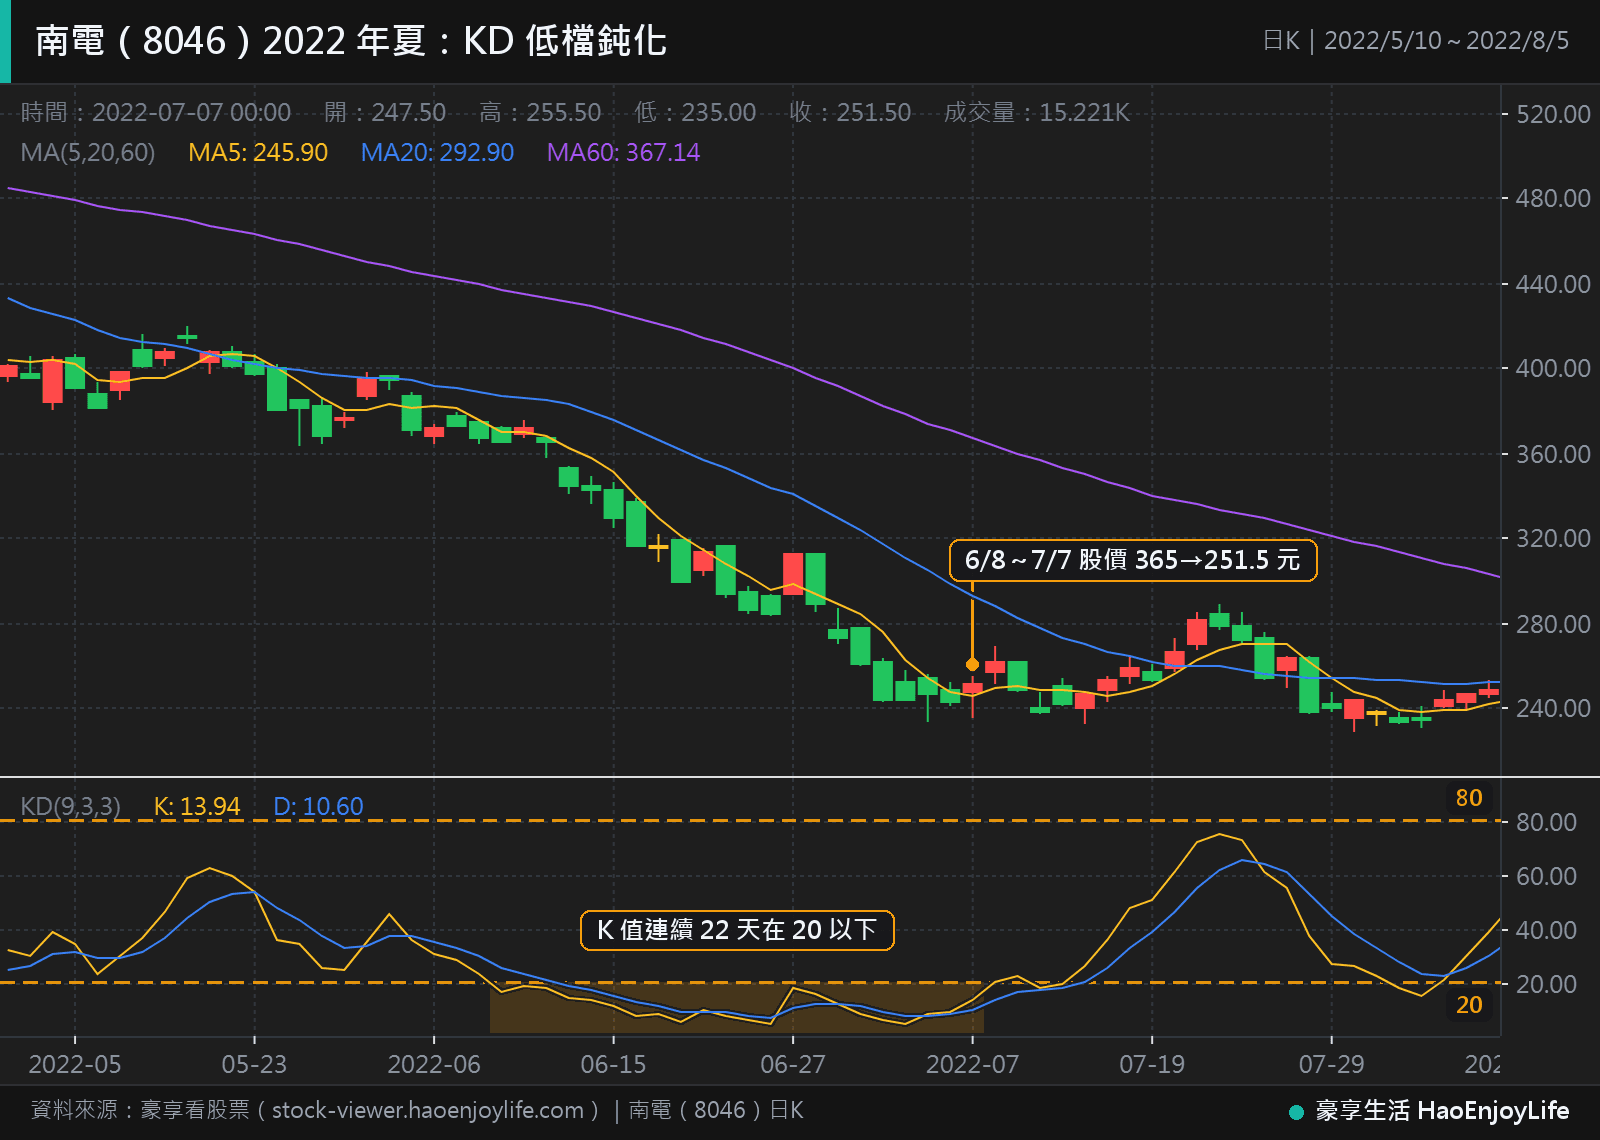Click the MA5: 245.90 legend
Image resolution: width=1600 pixels, height=1140 pixels.
click(x=258, y=152)
